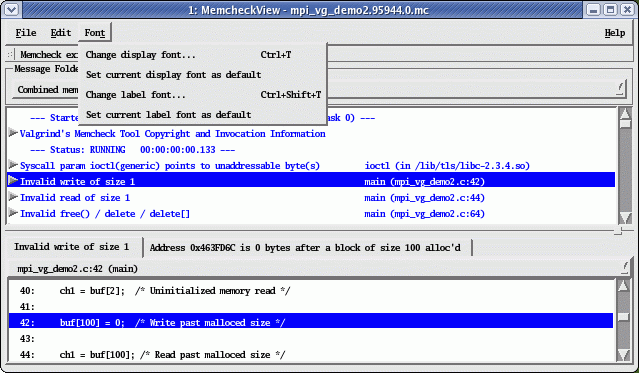Select Invalid free() / delete / delete[] row
The width and height of the screenshot is (639, 373).
coord(311,214)
